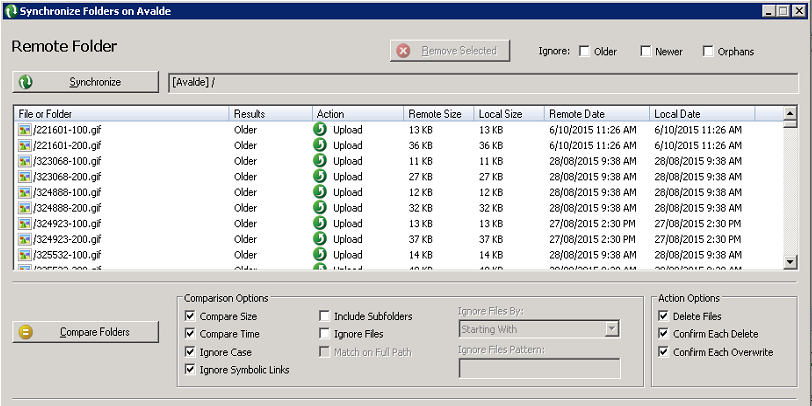
Task: Click green upload icon in 323068-200.gif row
Action: click(x=320, y=176)
